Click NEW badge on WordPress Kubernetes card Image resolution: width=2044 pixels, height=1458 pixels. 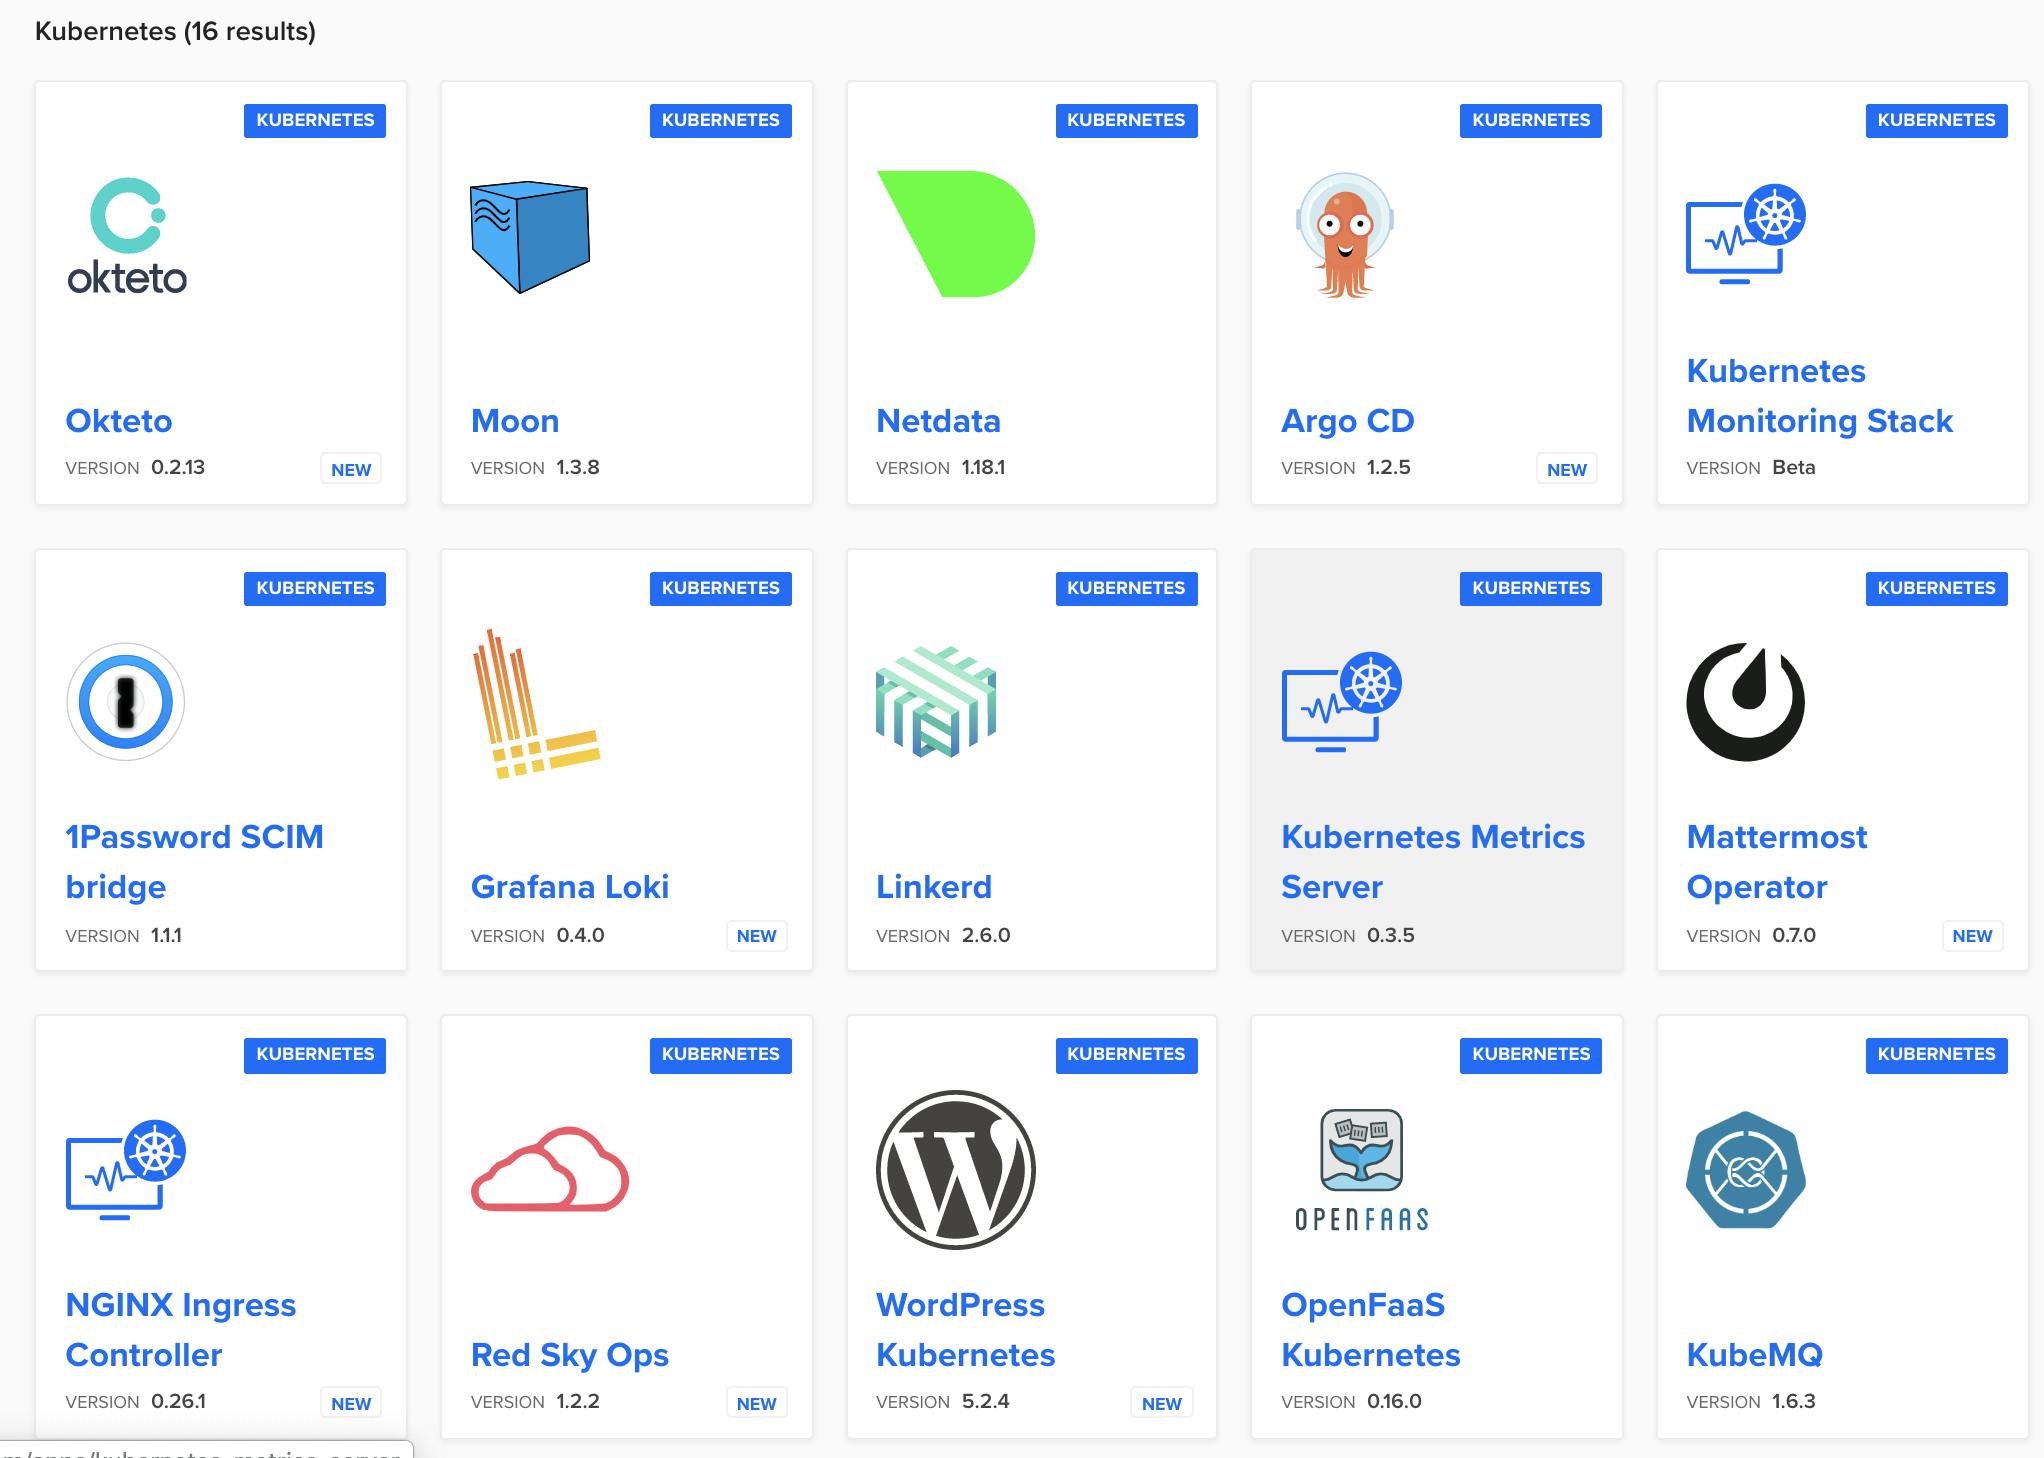[x=1162, y=1403]
